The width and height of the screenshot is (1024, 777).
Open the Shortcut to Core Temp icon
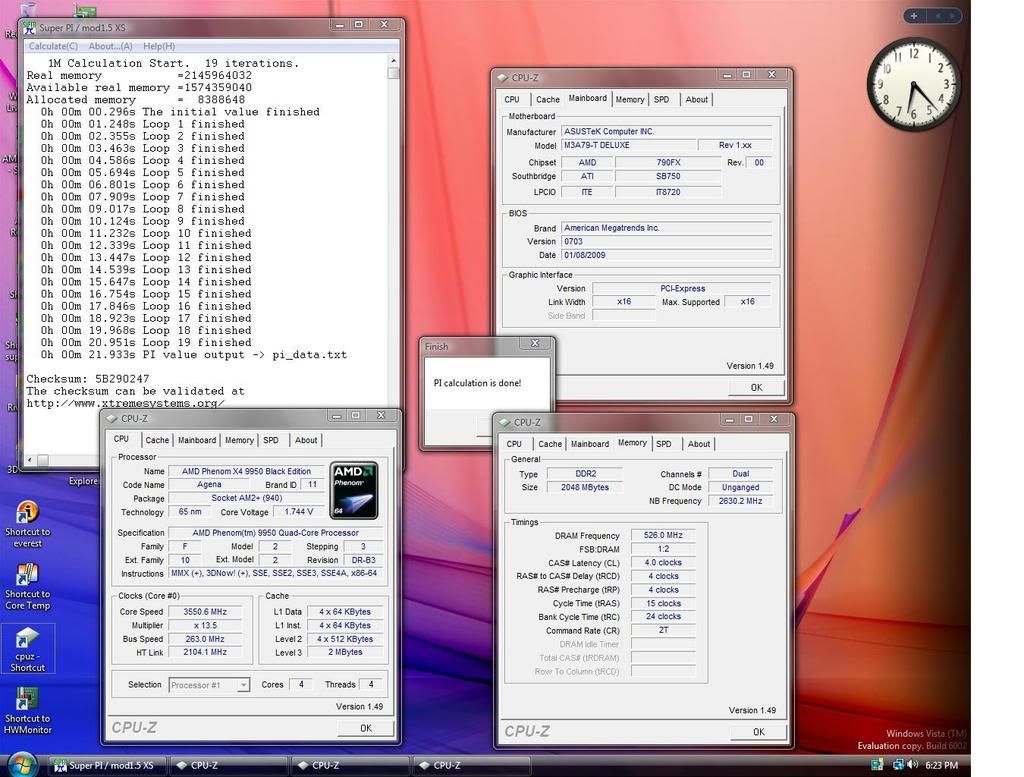[27, 587]
